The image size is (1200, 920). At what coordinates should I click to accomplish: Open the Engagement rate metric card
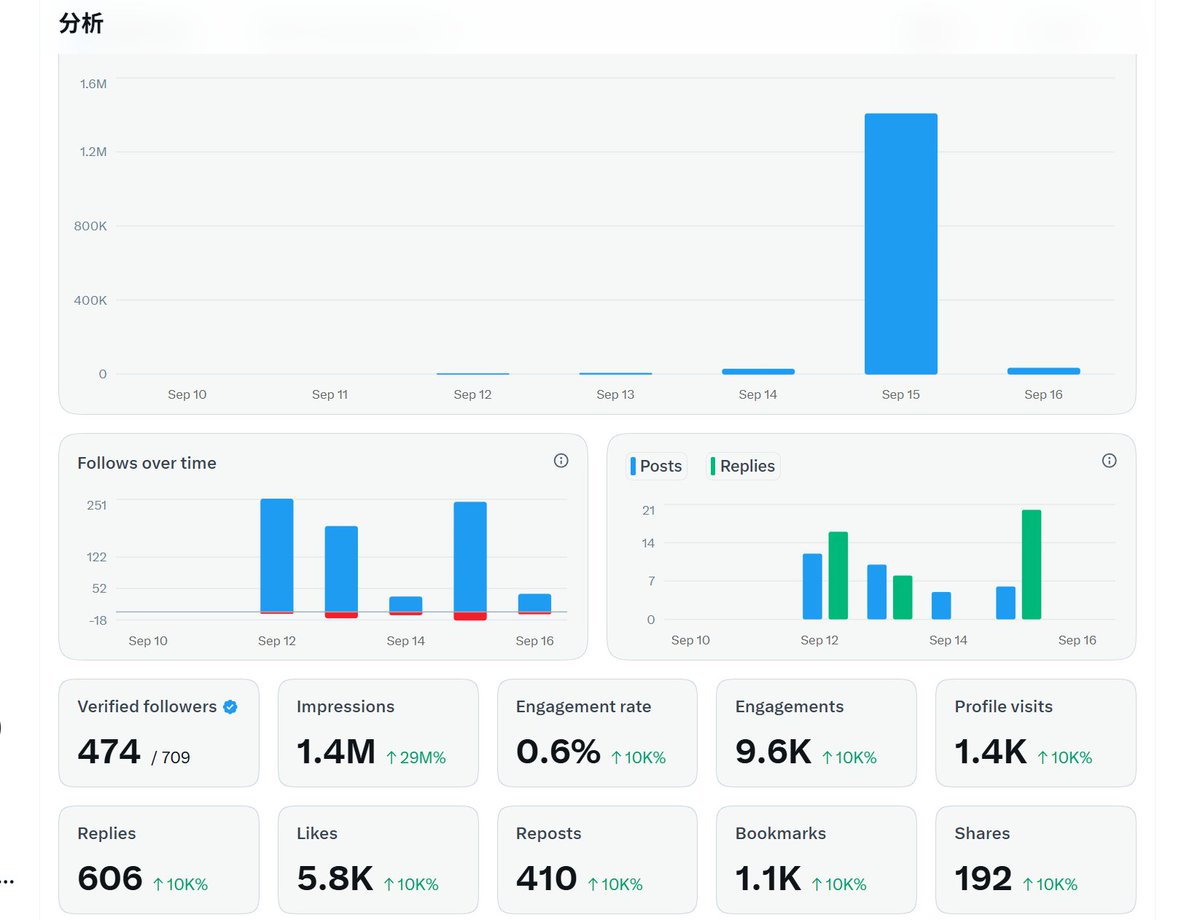(x=597, y=733)
